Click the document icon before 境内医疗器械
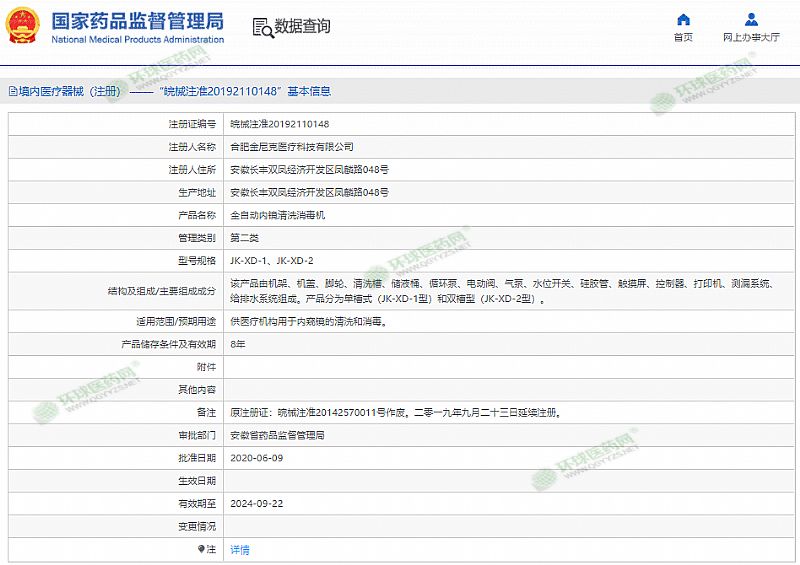 tap(12, 91)
